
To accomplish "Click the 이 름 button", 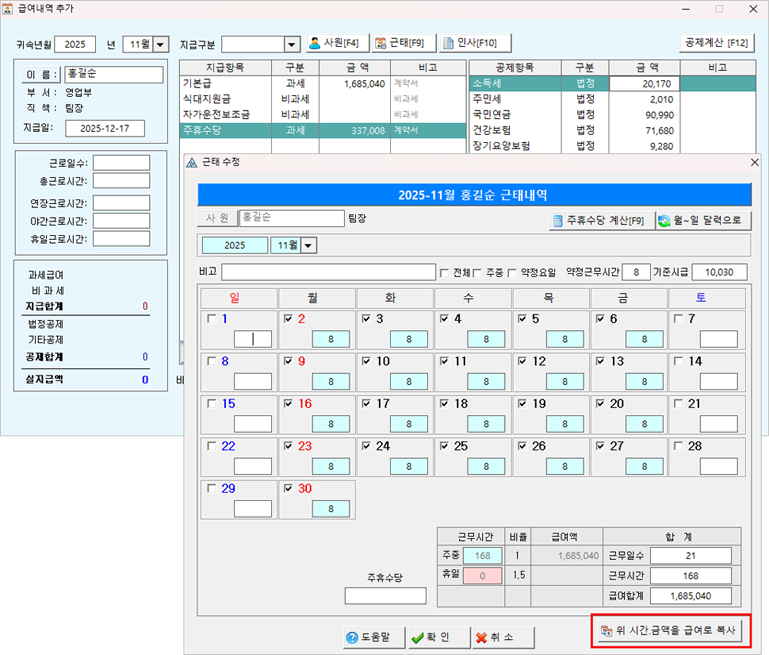I will 41,75.
